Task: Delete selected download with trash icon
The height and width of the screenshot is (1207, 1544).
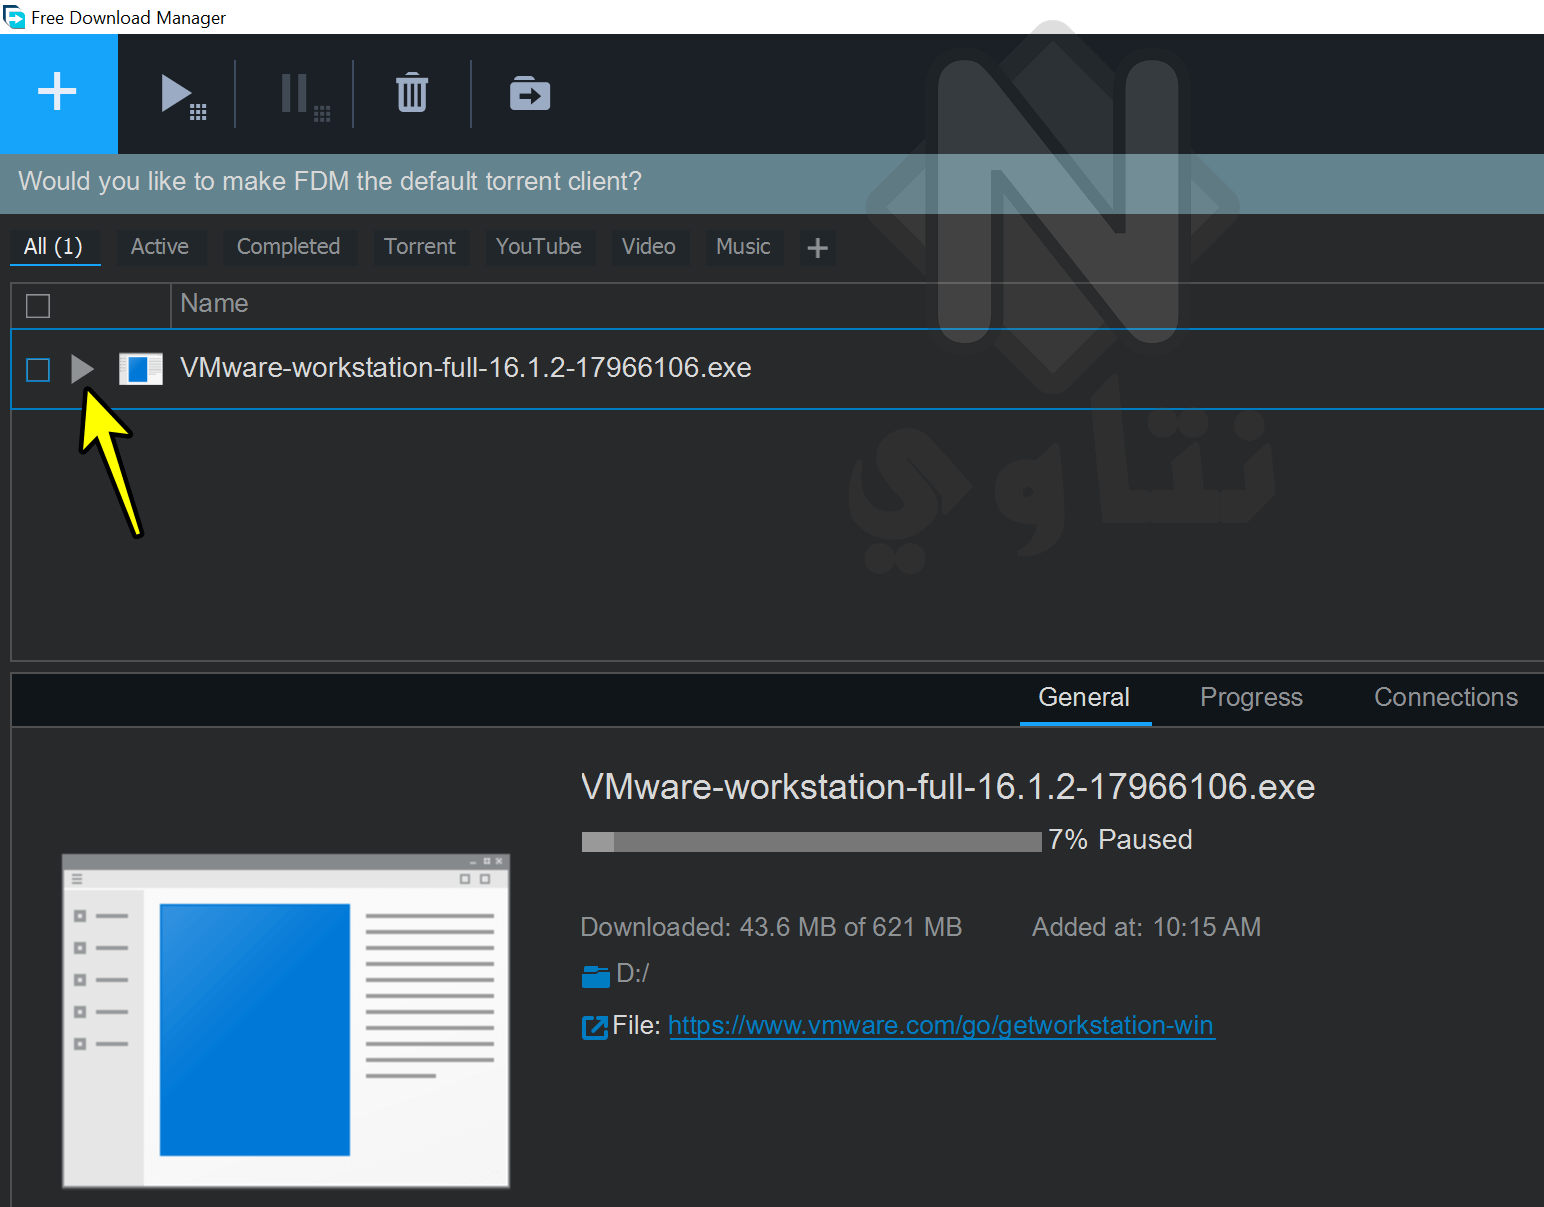Action: coord(412,93)
